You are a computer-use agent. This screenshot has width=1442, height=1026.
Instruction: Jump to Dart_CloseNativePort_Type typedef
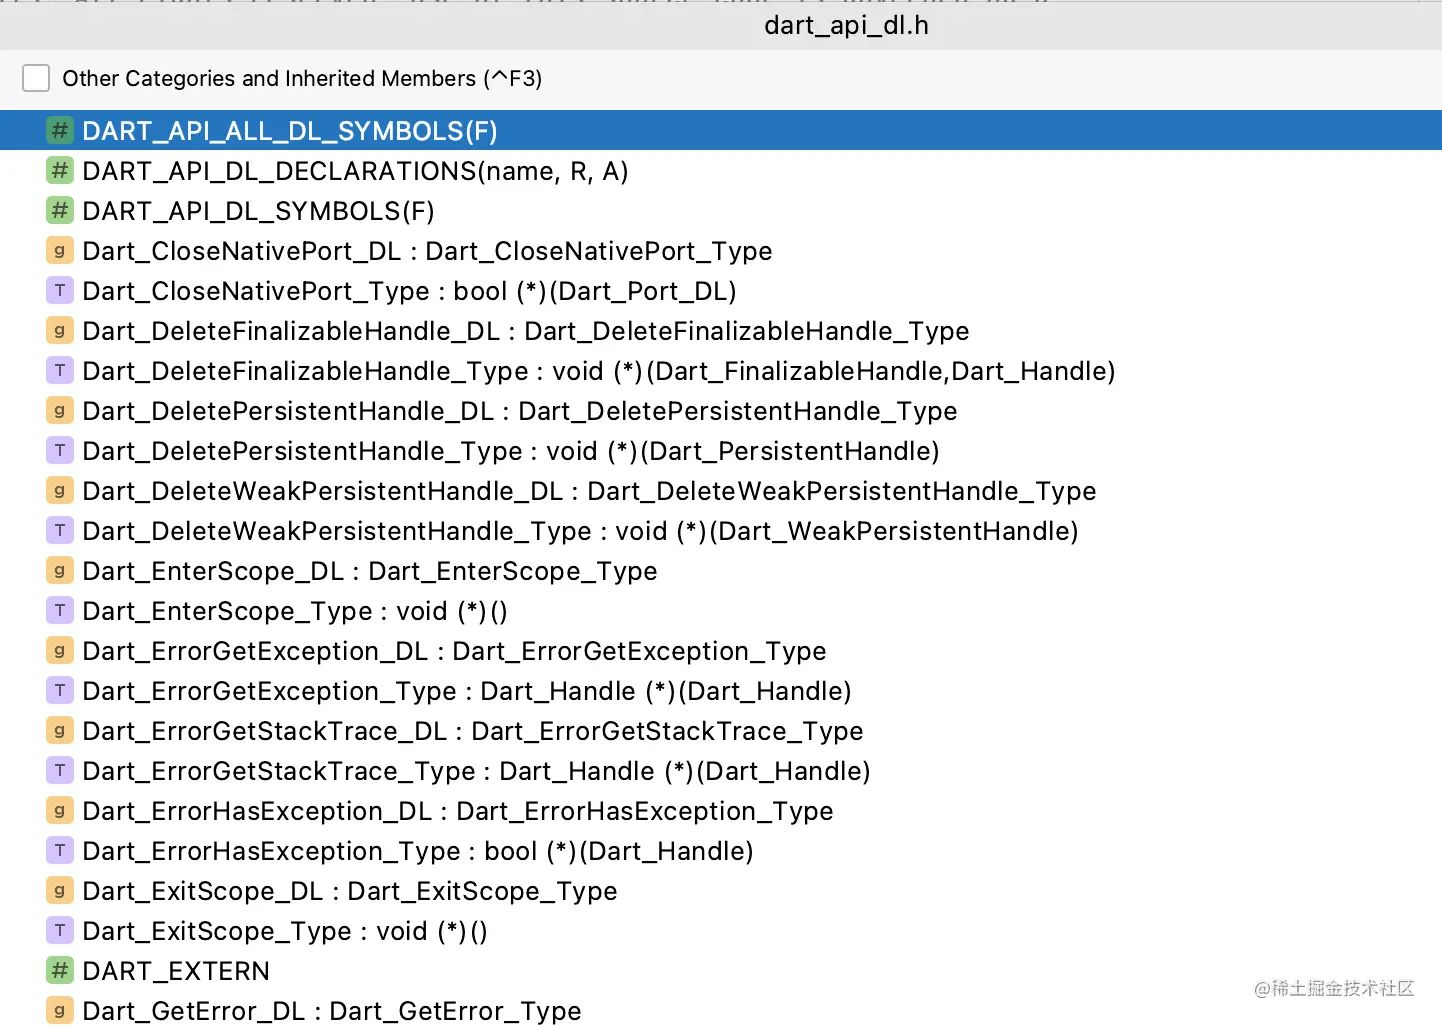721,290
